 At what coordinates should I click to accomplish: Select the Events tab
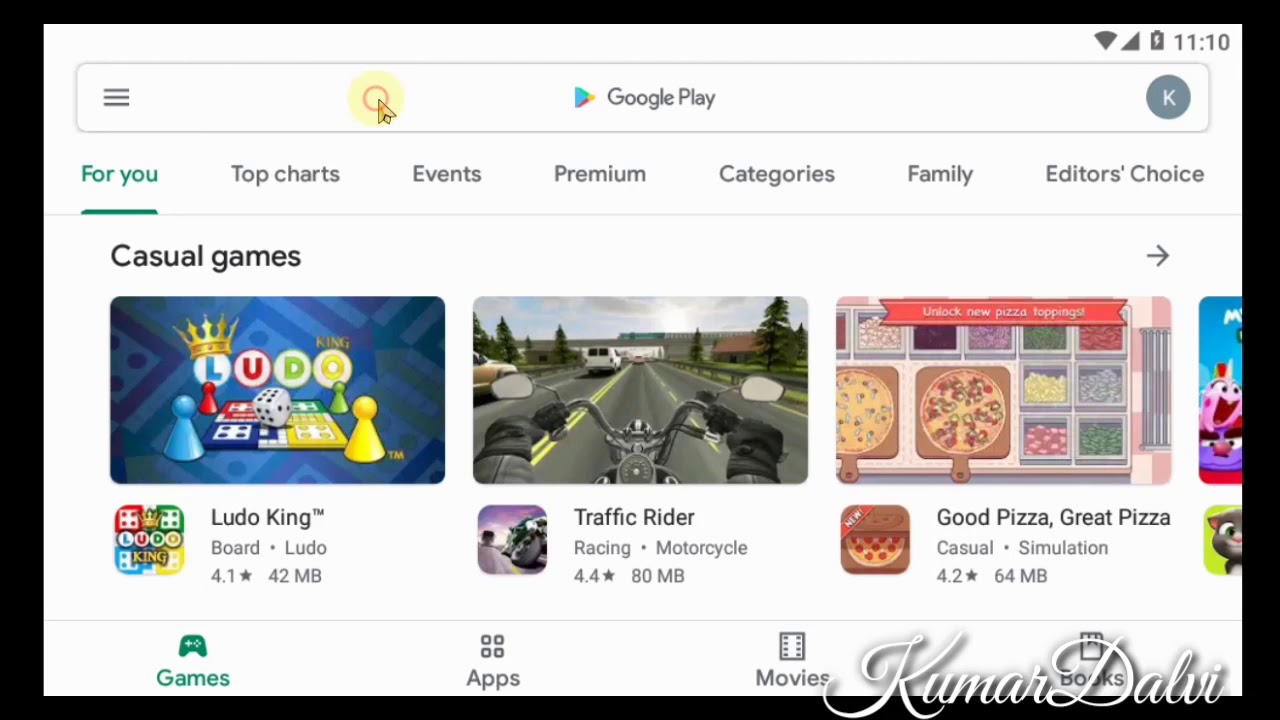(447, 174)
